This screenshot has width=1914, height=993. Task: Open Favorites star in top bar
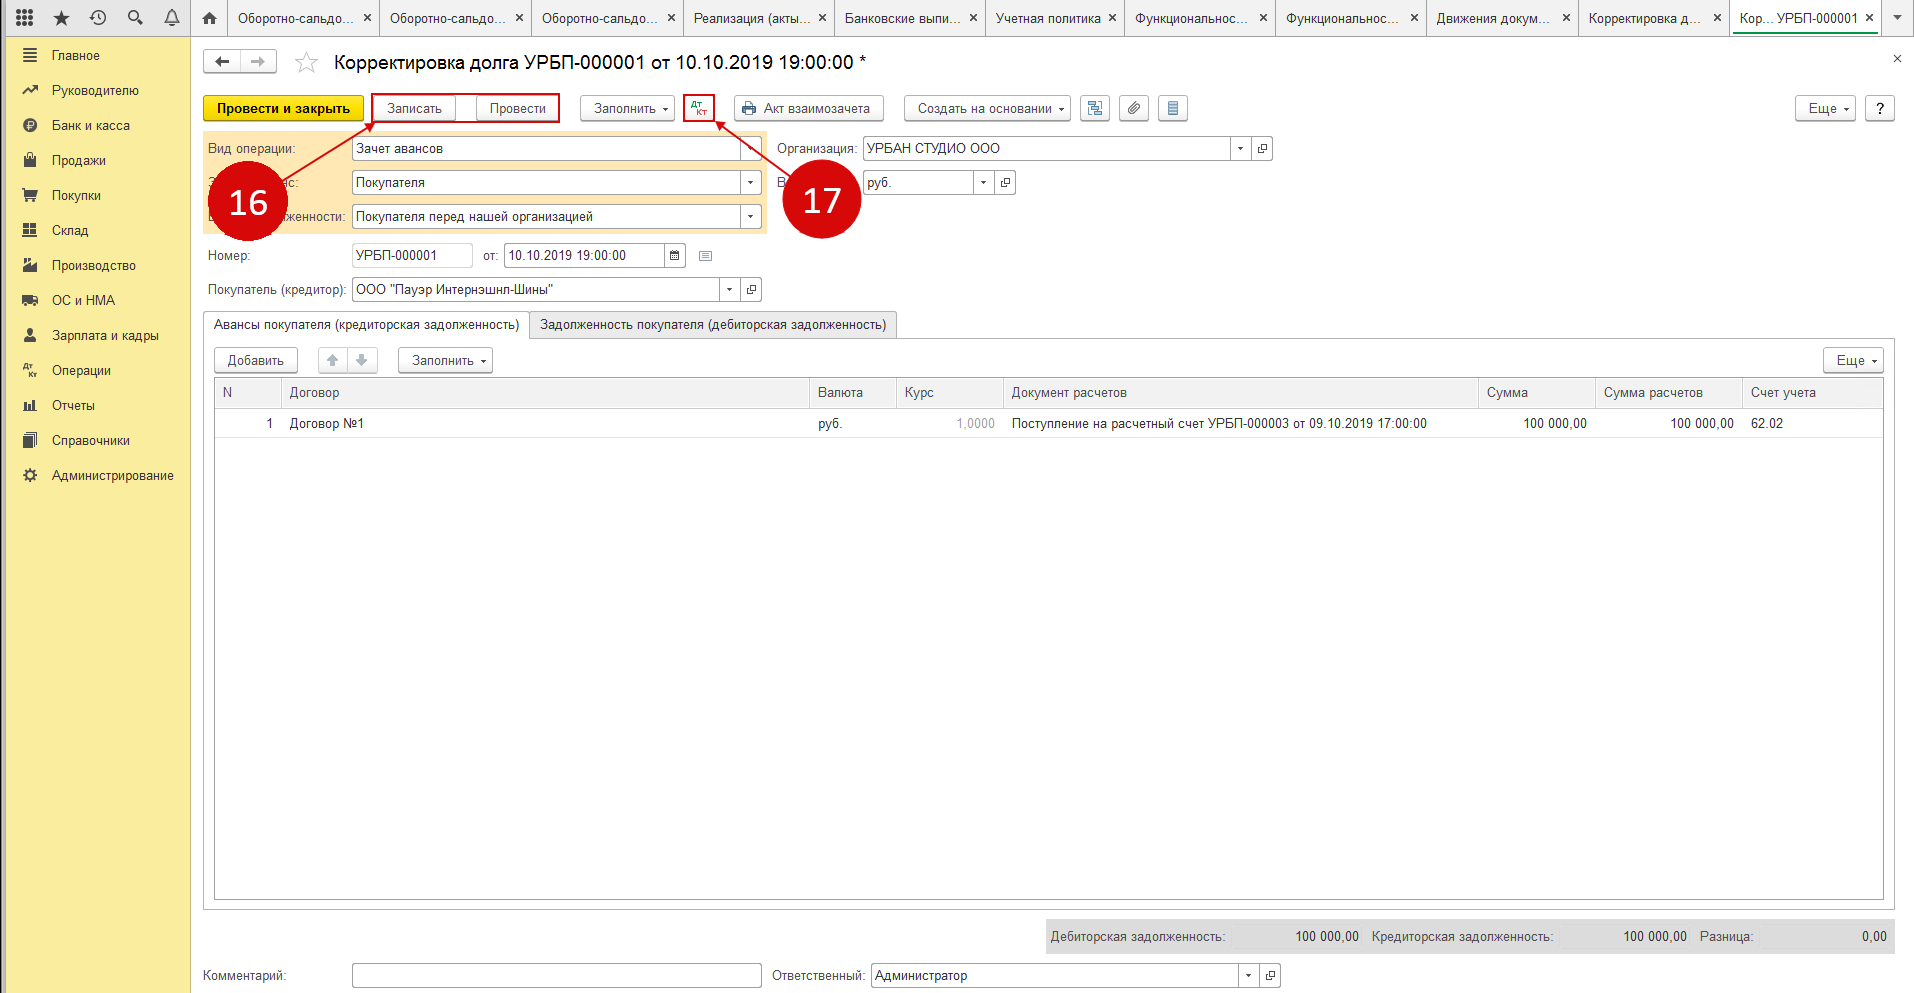pos(62,18)
